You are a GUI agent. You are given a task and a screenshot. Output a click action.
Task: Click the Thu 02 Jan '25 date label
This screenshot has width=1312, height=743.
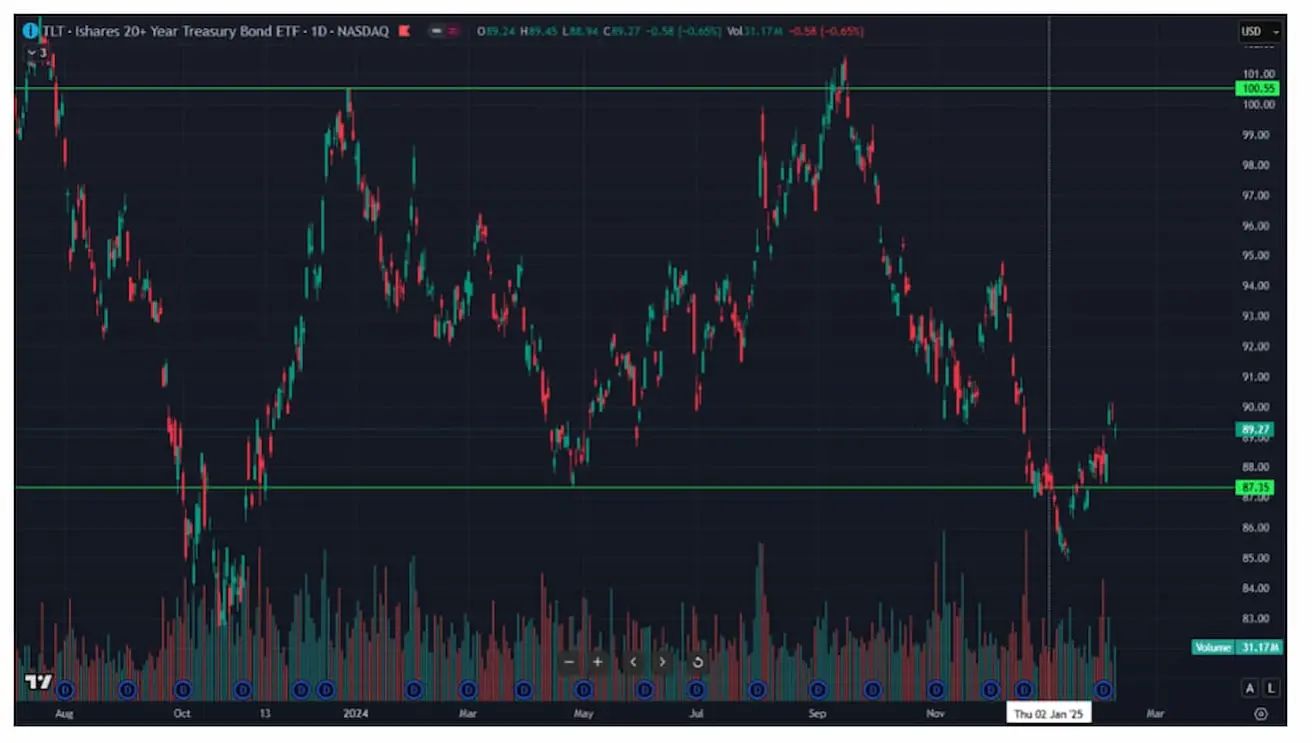coord(1048,714)
